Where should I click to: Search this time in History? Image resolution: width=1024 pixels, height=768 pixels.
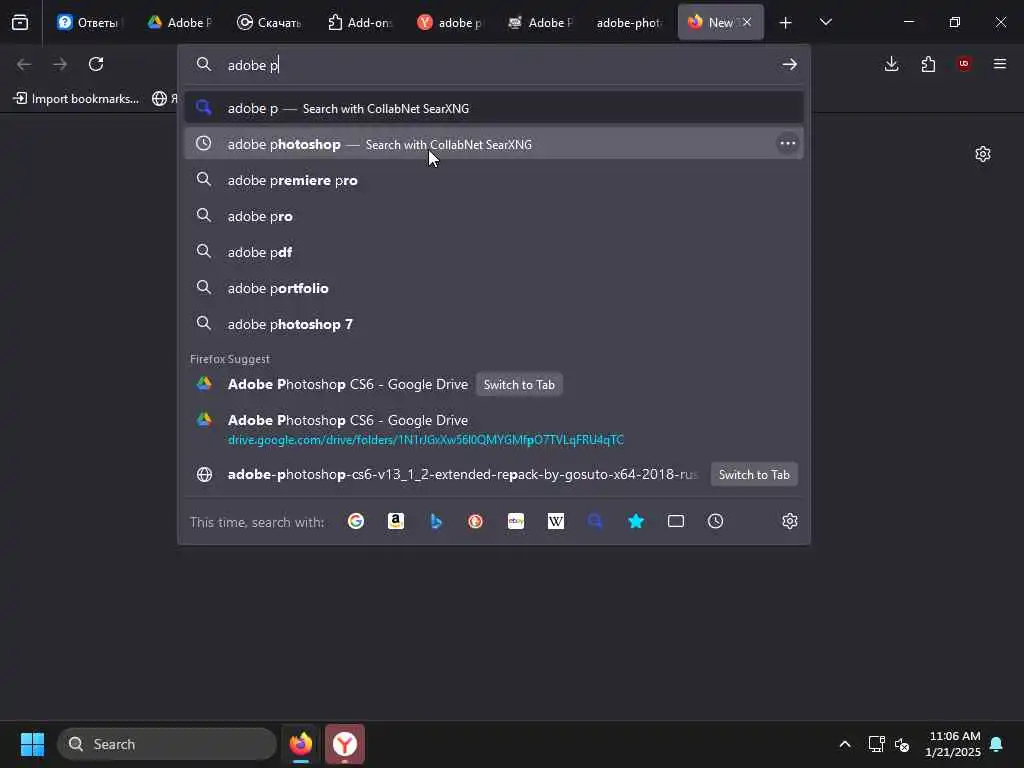click(x=716, y=521)
